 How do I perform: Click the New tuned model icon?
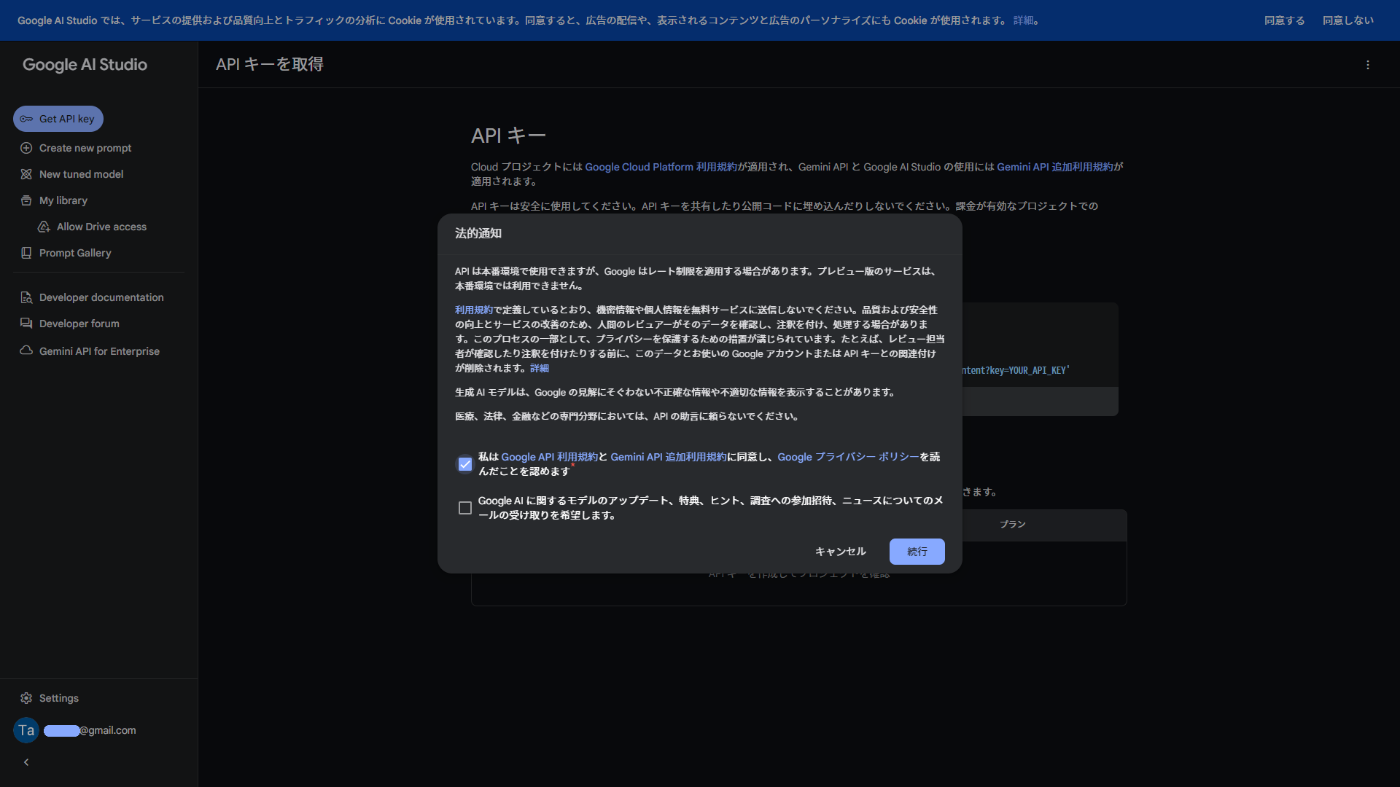pos(27,174)
